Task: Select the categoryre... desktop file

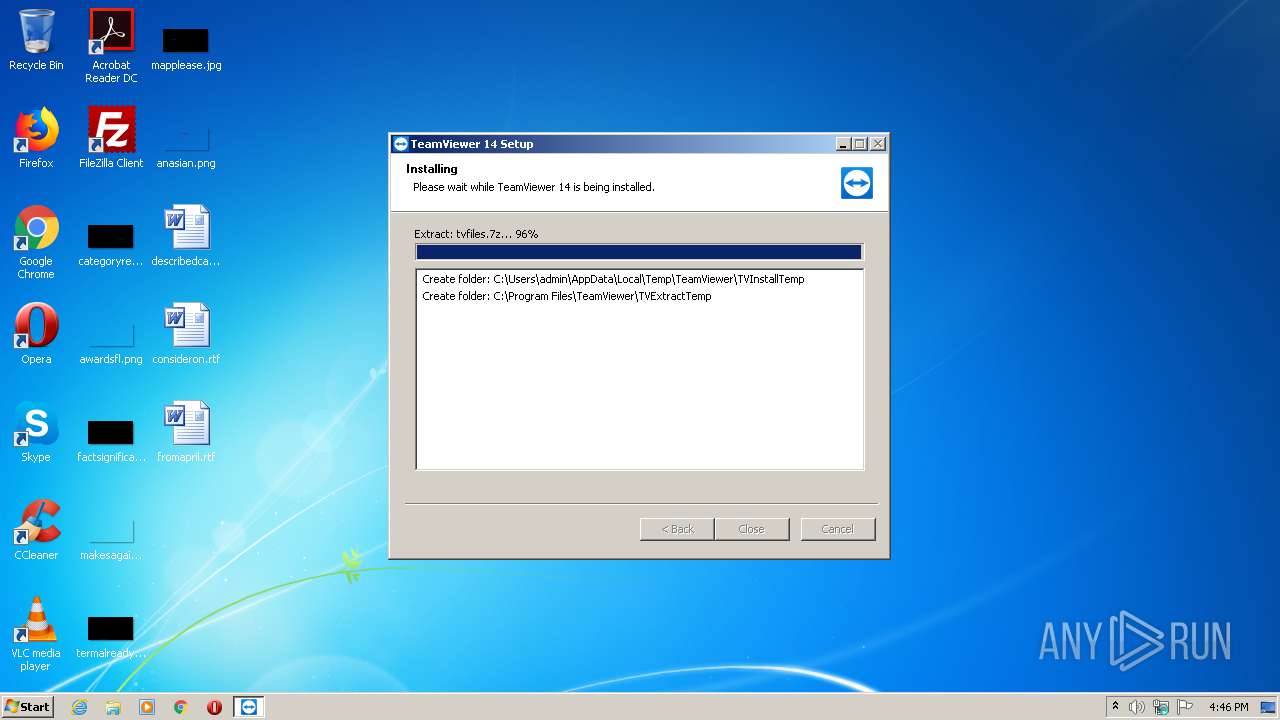Action: pyautogui.click(x=111, y=244)
